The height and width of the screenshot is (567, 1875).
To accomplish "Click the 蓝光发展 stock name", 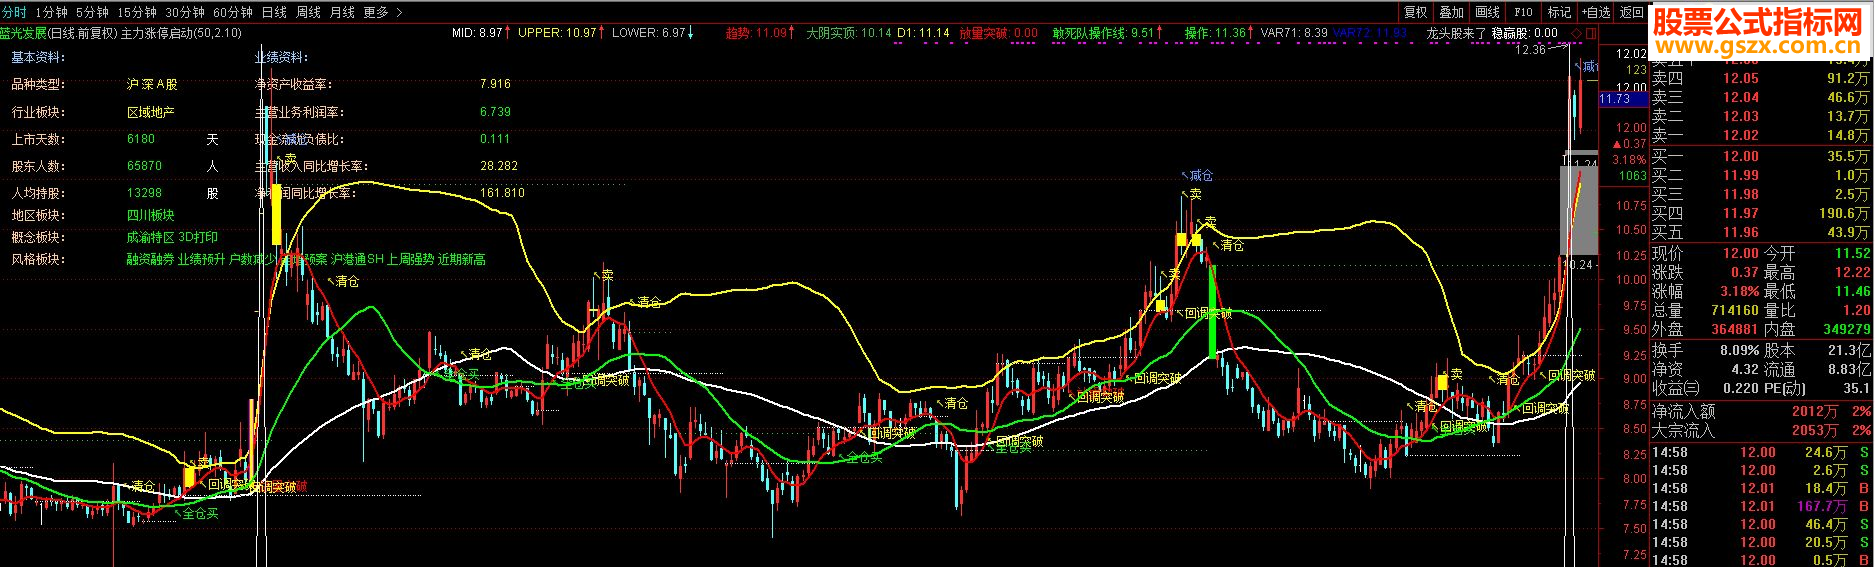I will click(x=24, y=33).
